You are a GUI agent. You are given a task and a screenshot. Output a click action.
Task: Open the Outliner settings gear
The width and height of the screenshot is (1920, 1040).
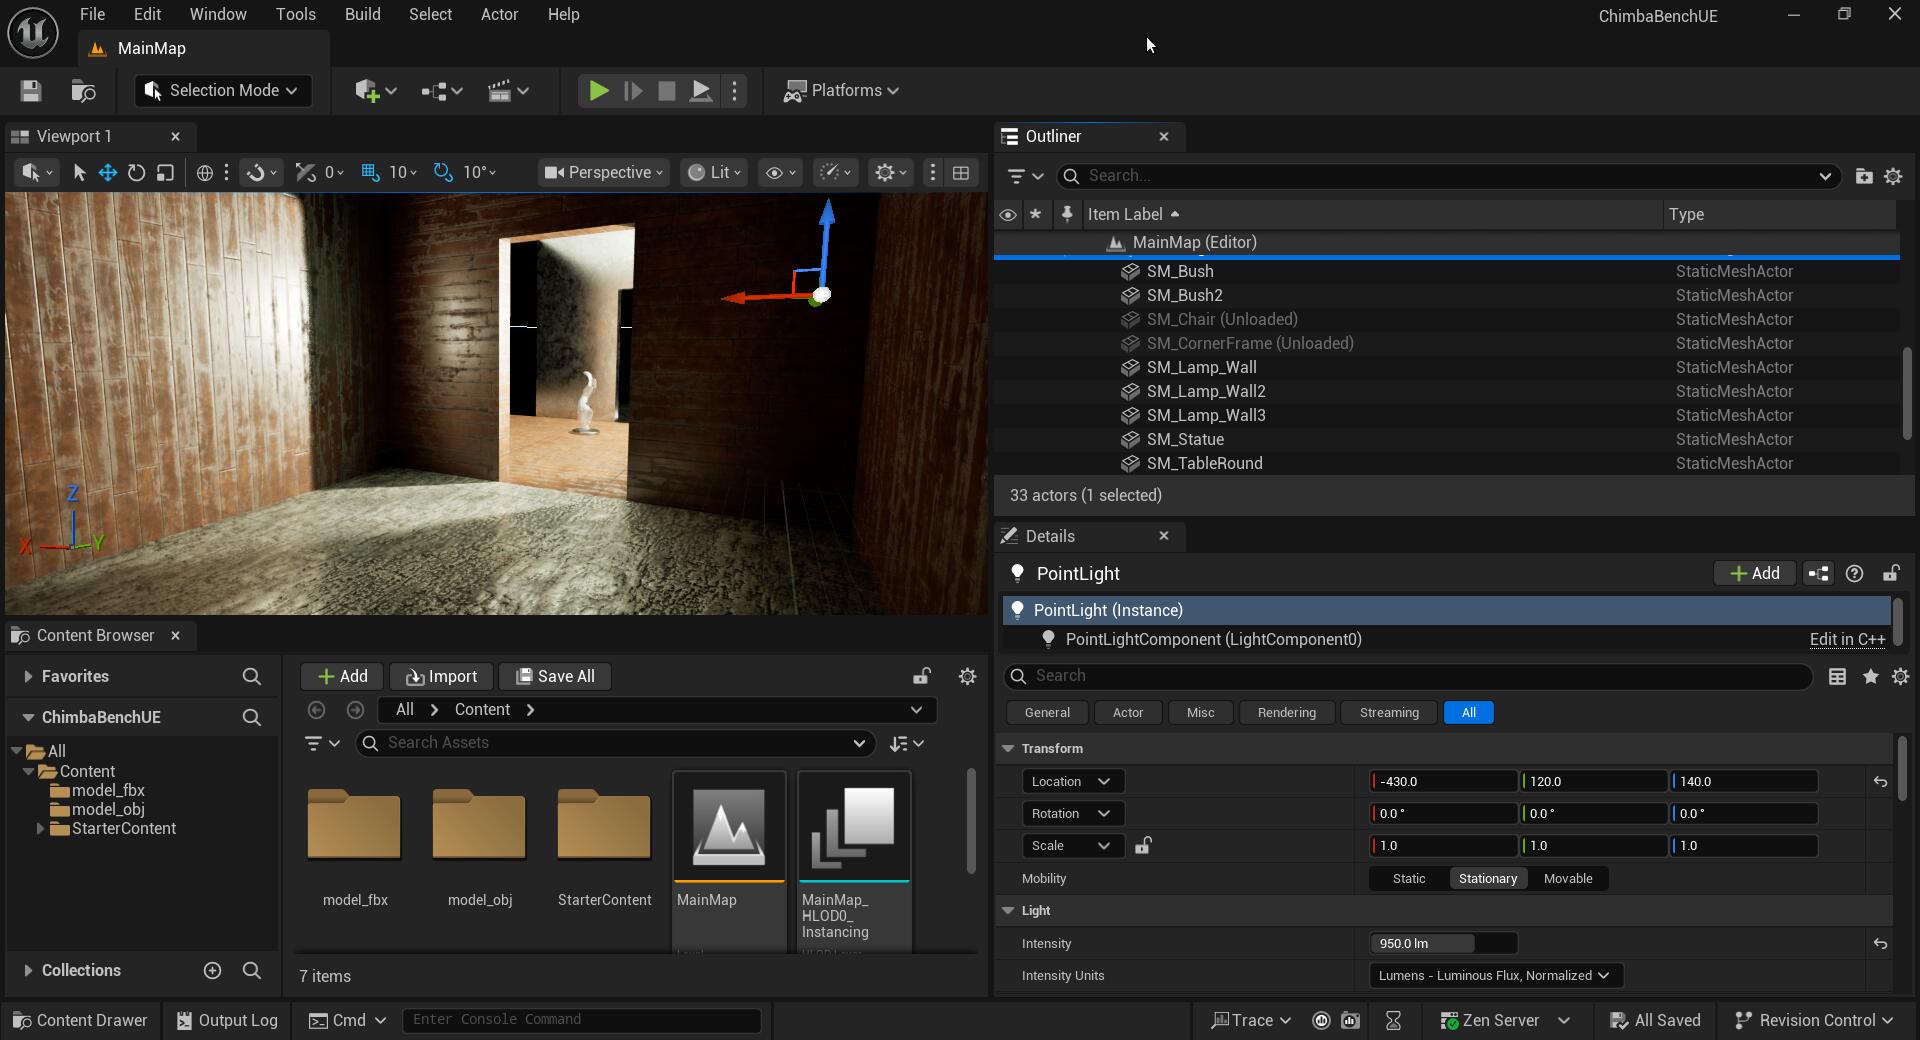1893,176
